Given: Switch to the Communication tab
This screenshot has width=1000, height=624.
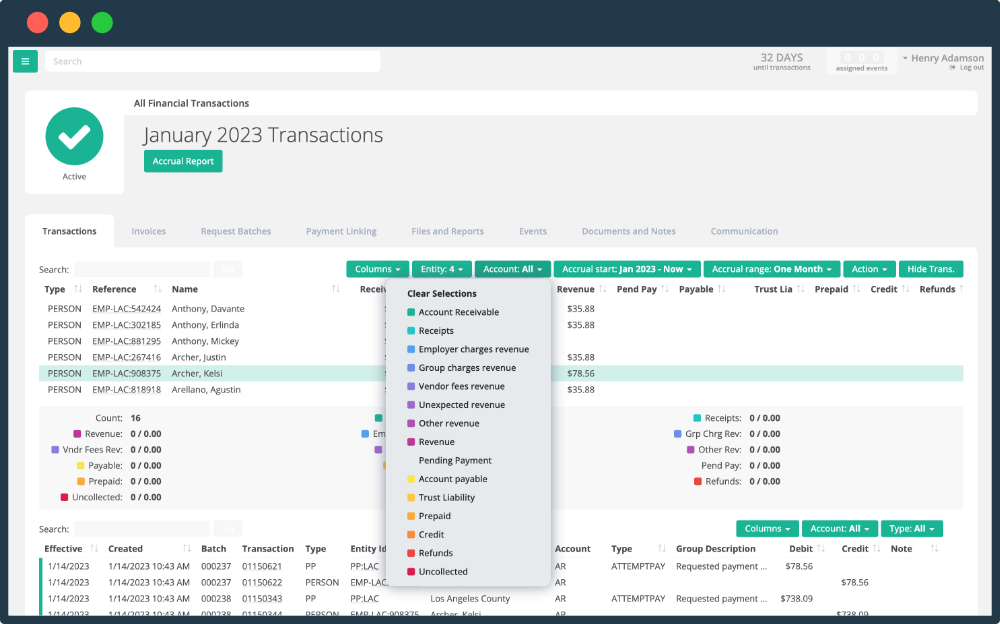Looking at the screenshot, I should click(x=744, y=231).
